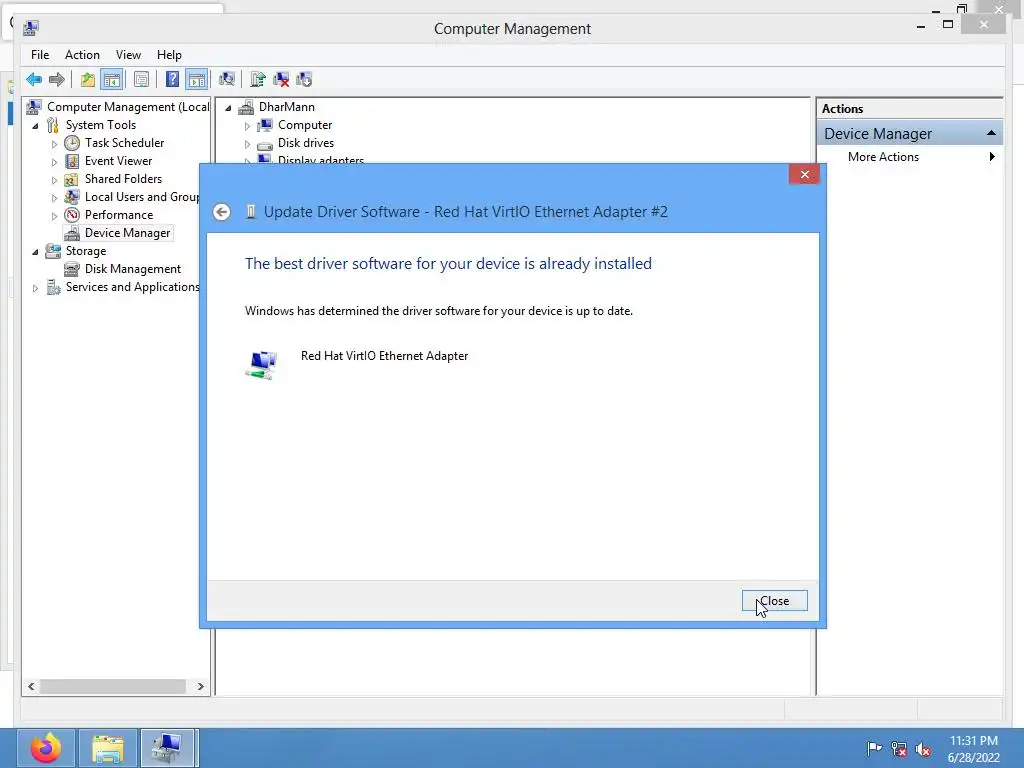Select Computer in the device list
This screenshot has height=768, width=1024.
click(x=305, y=125)
